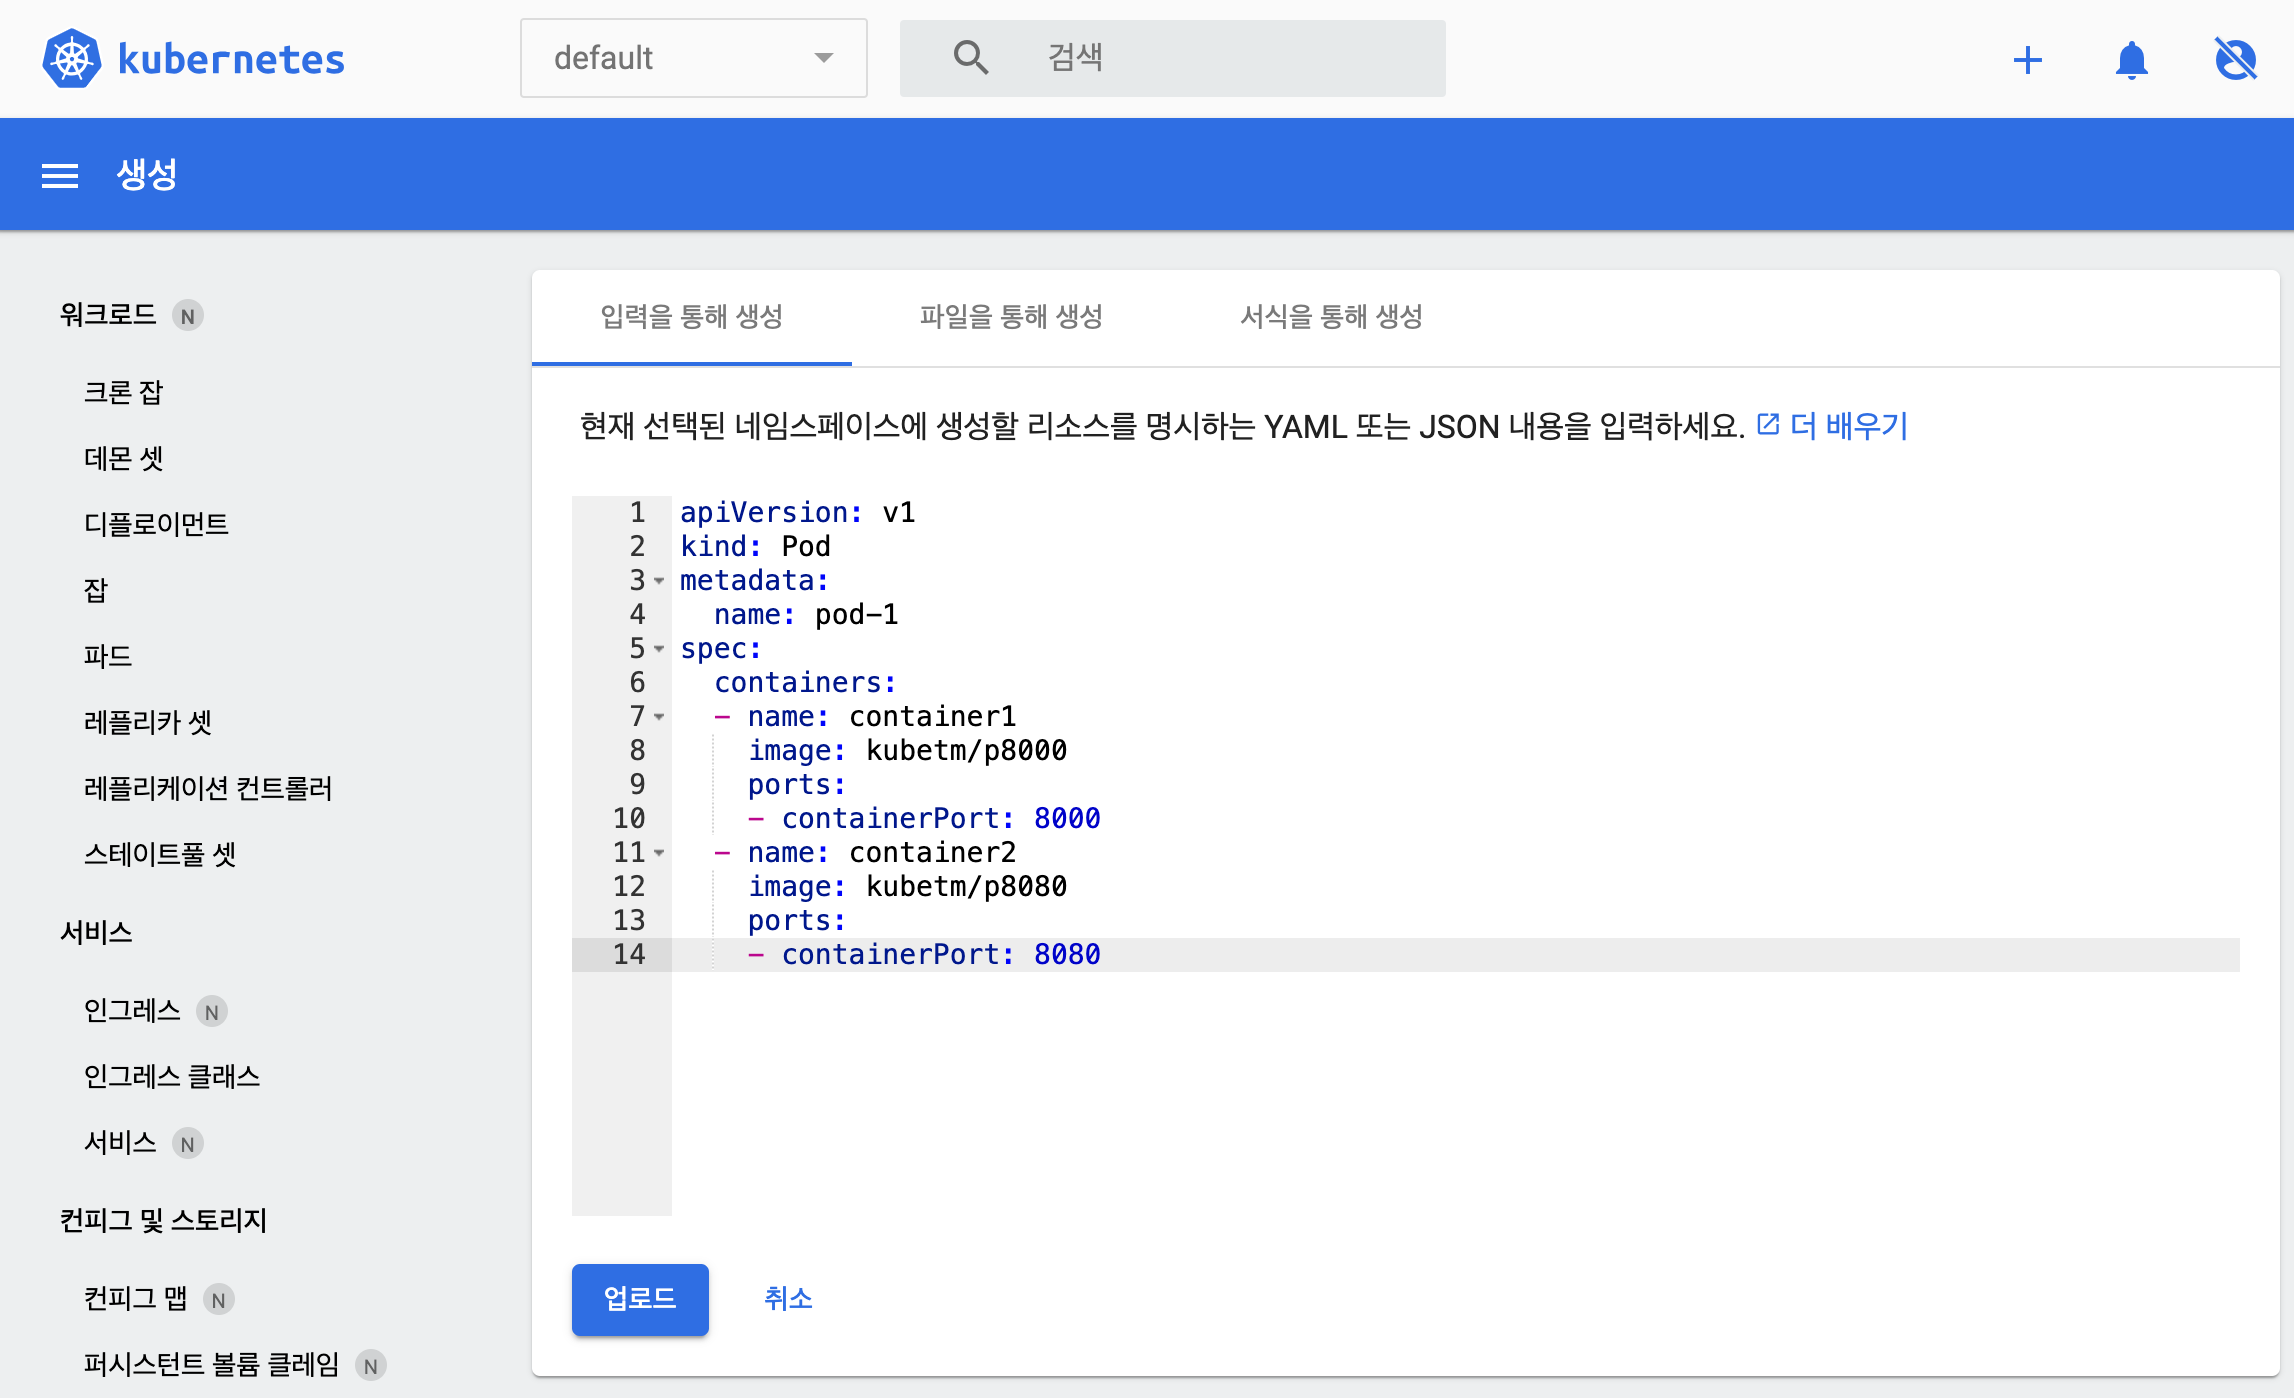This screenshot has height=1398, width=2294.
Task: Click the N badge beside 퍼시스턴트 볼륨 클레임
Action: click(x=371, y=1366)
